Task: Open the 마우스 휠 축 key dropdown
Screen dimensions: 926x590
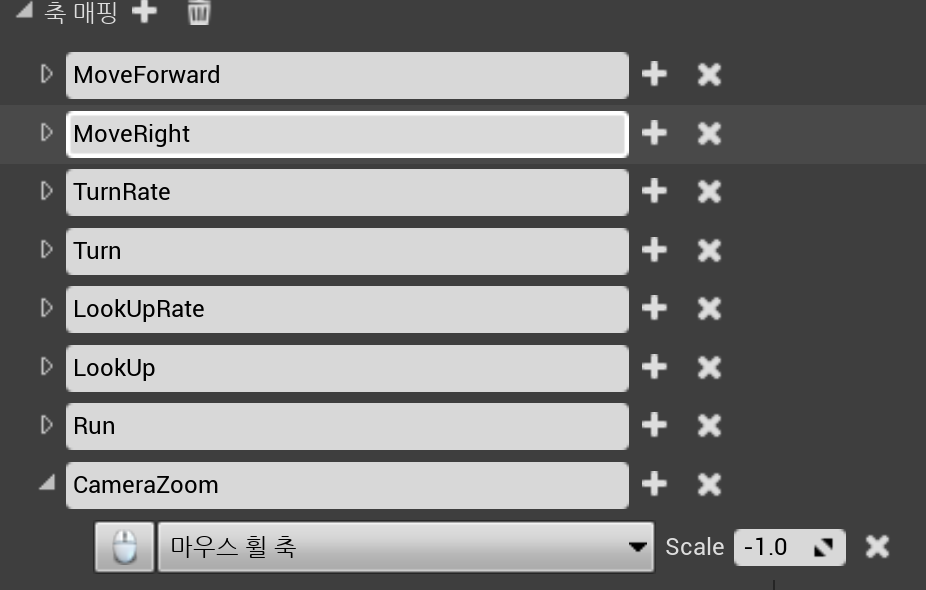Action: [638, 547]
